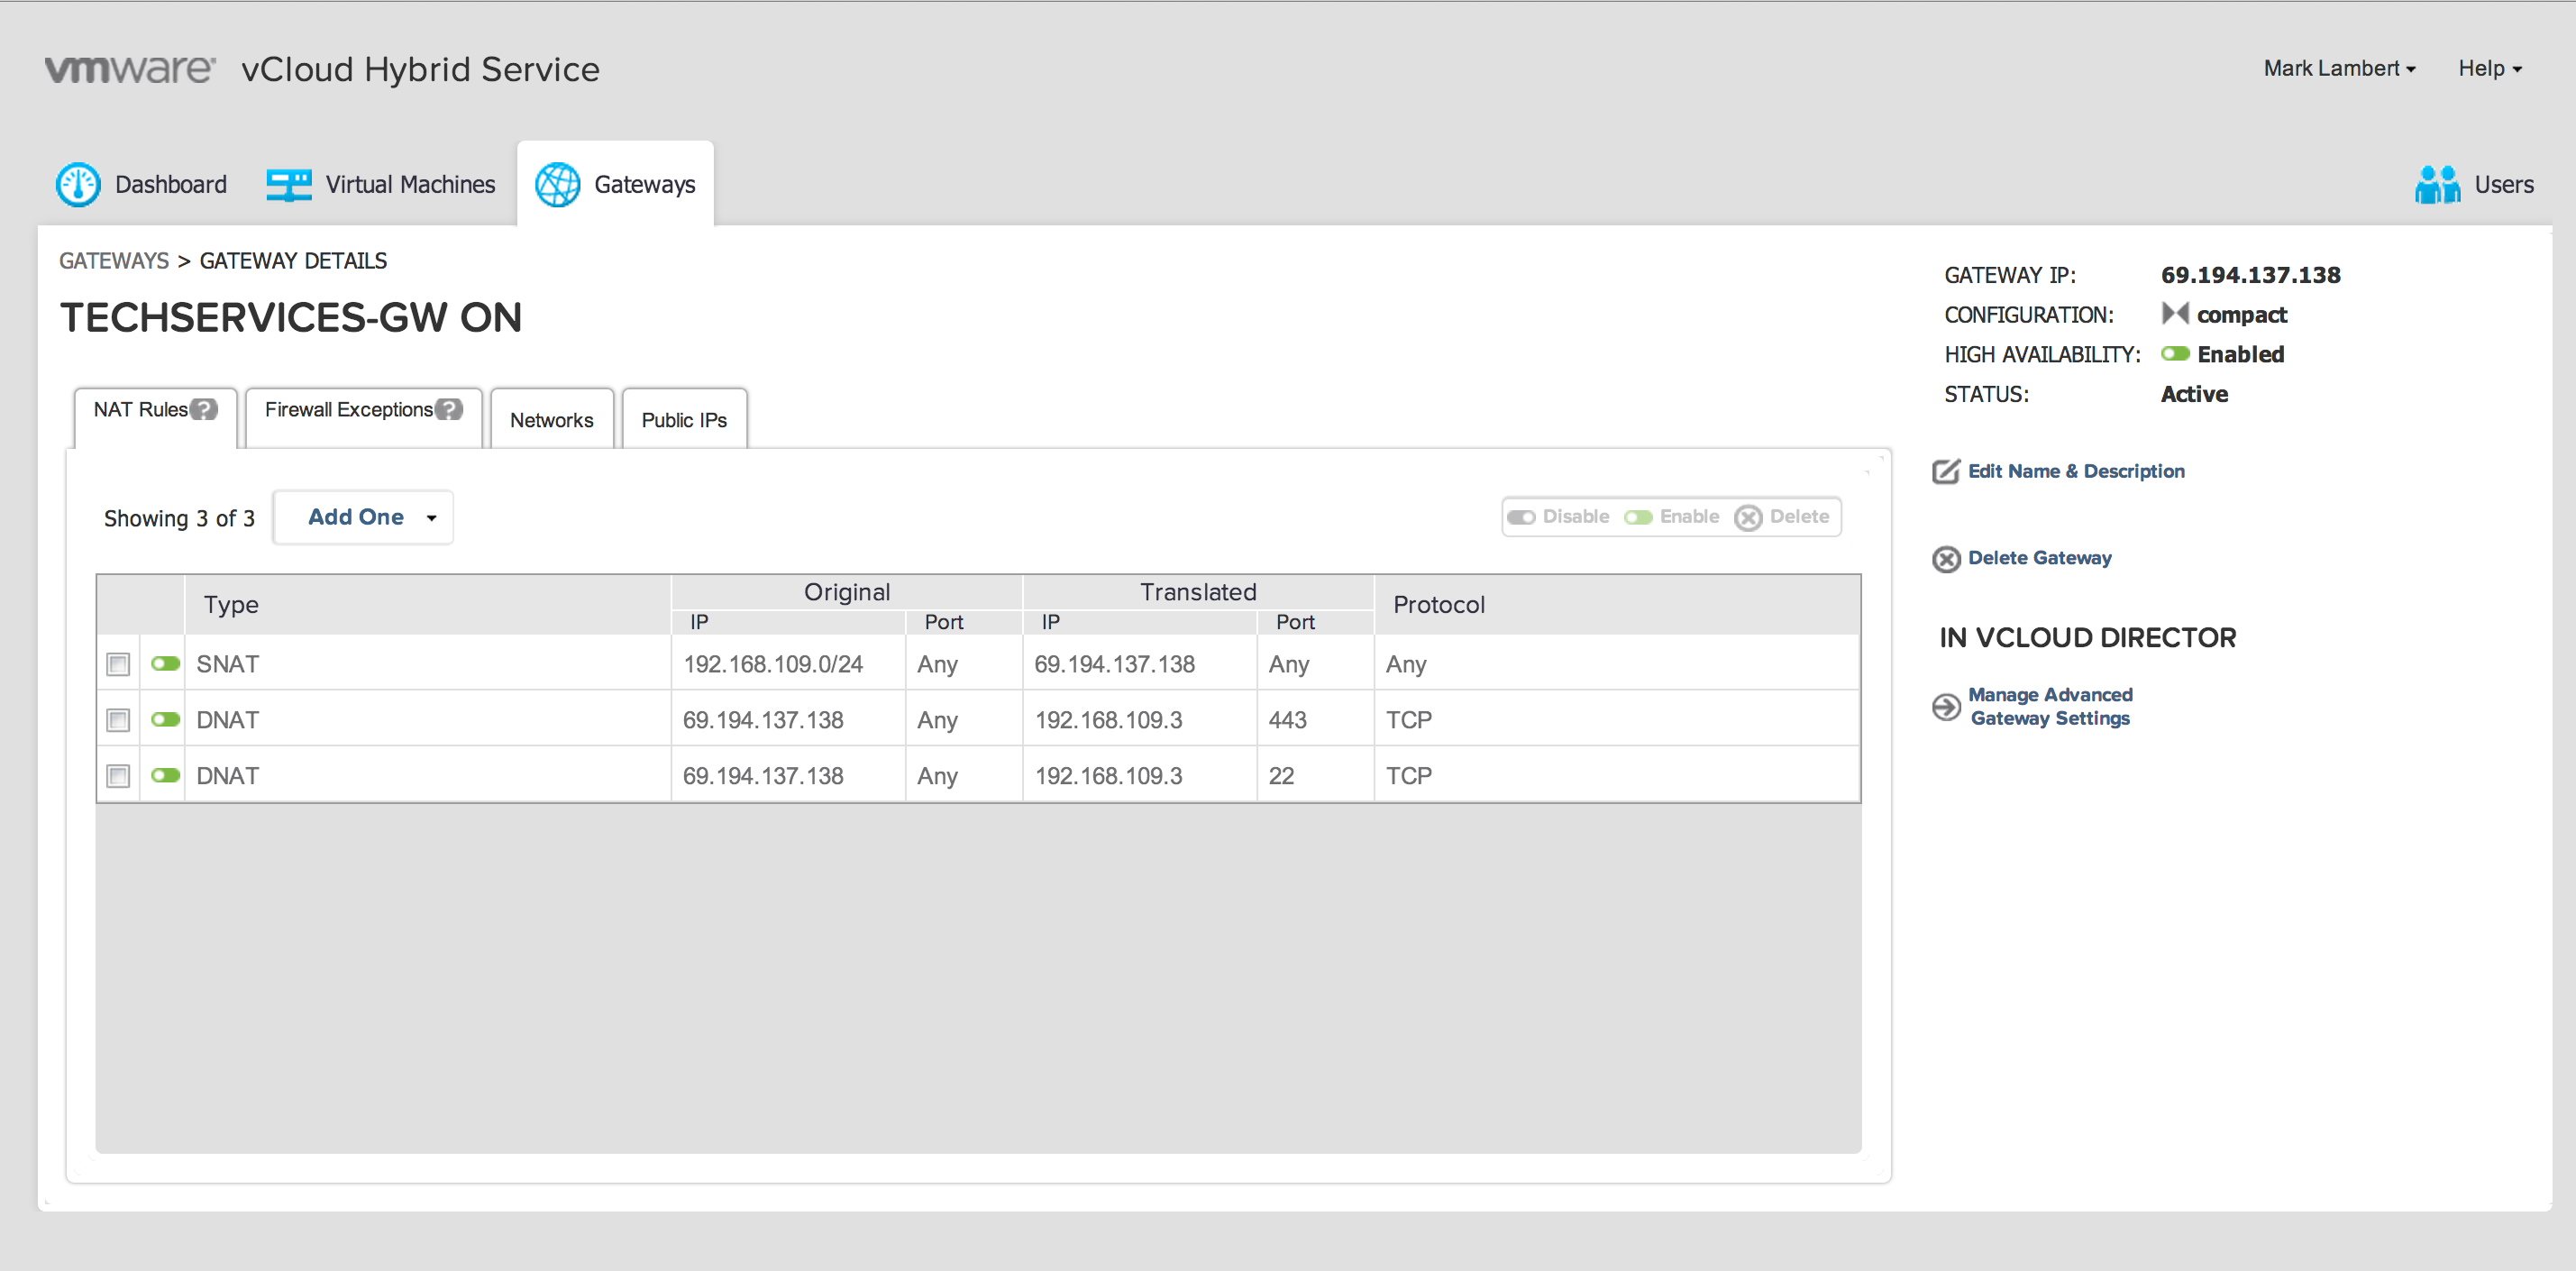This screenshot has width=2576, height=1271.
Task: Open the Help dropdown menu
Action: tap(2489, 69)
